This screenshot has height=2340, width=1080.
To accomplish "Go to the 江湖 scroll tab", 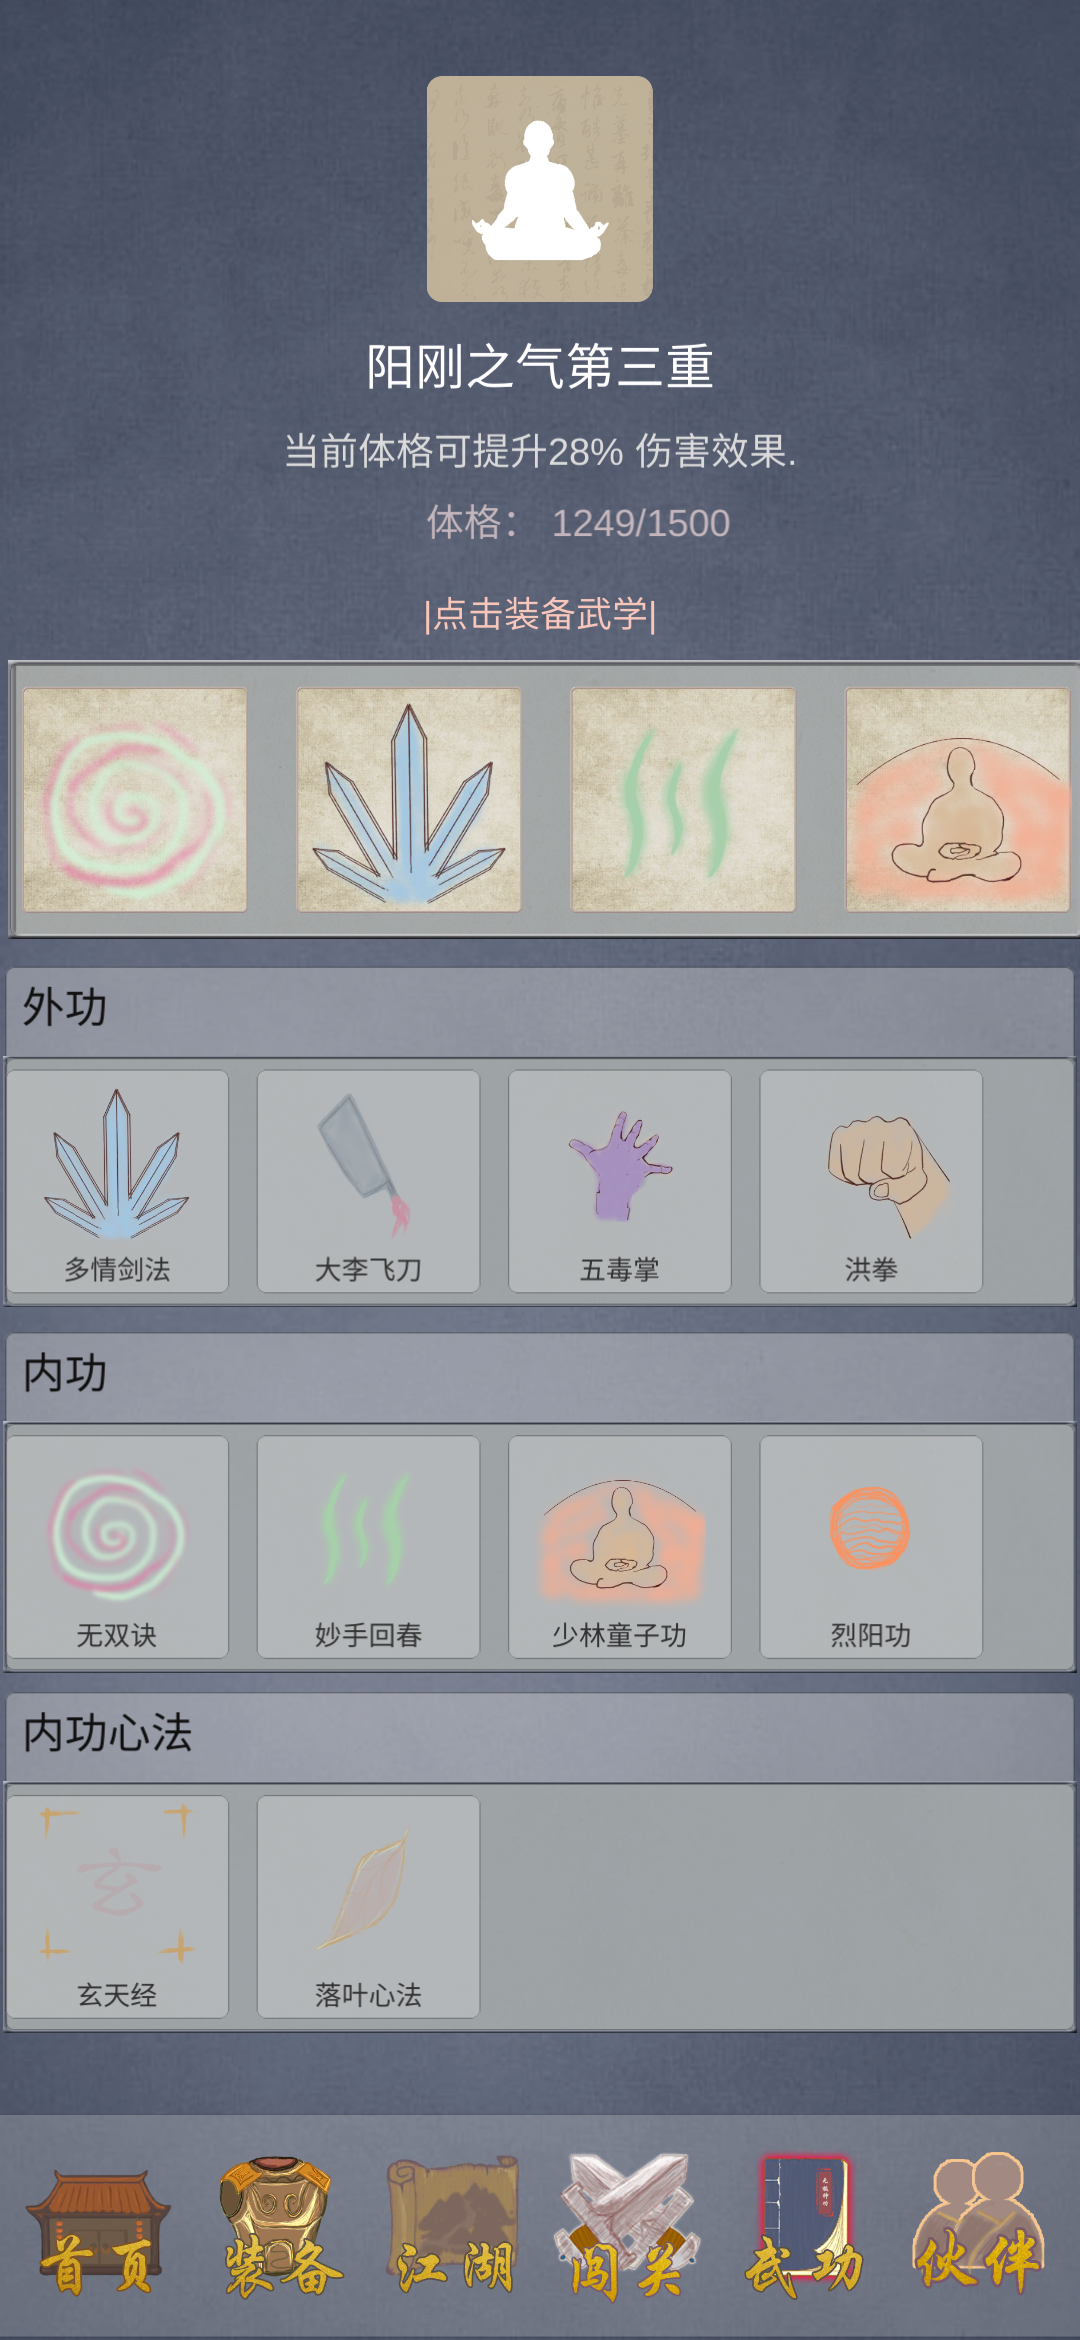I will tap(453, 2228).
